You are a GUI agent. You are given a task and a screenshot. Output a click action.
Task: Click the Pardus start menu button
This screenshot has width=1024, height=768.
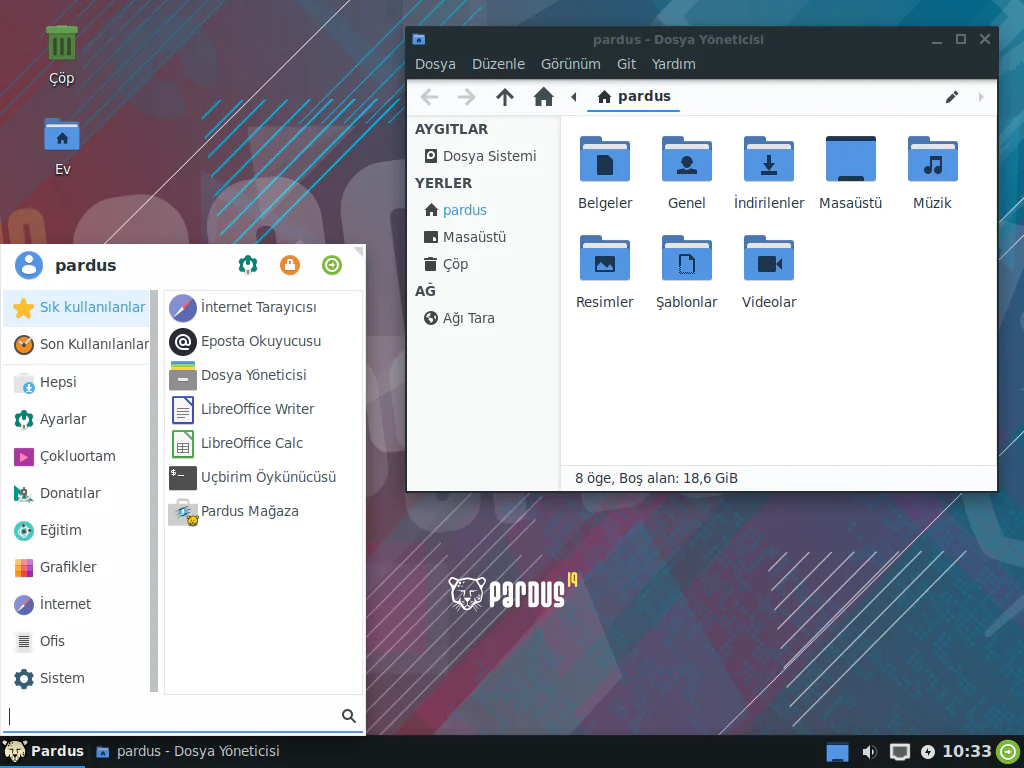pos(44,751)
